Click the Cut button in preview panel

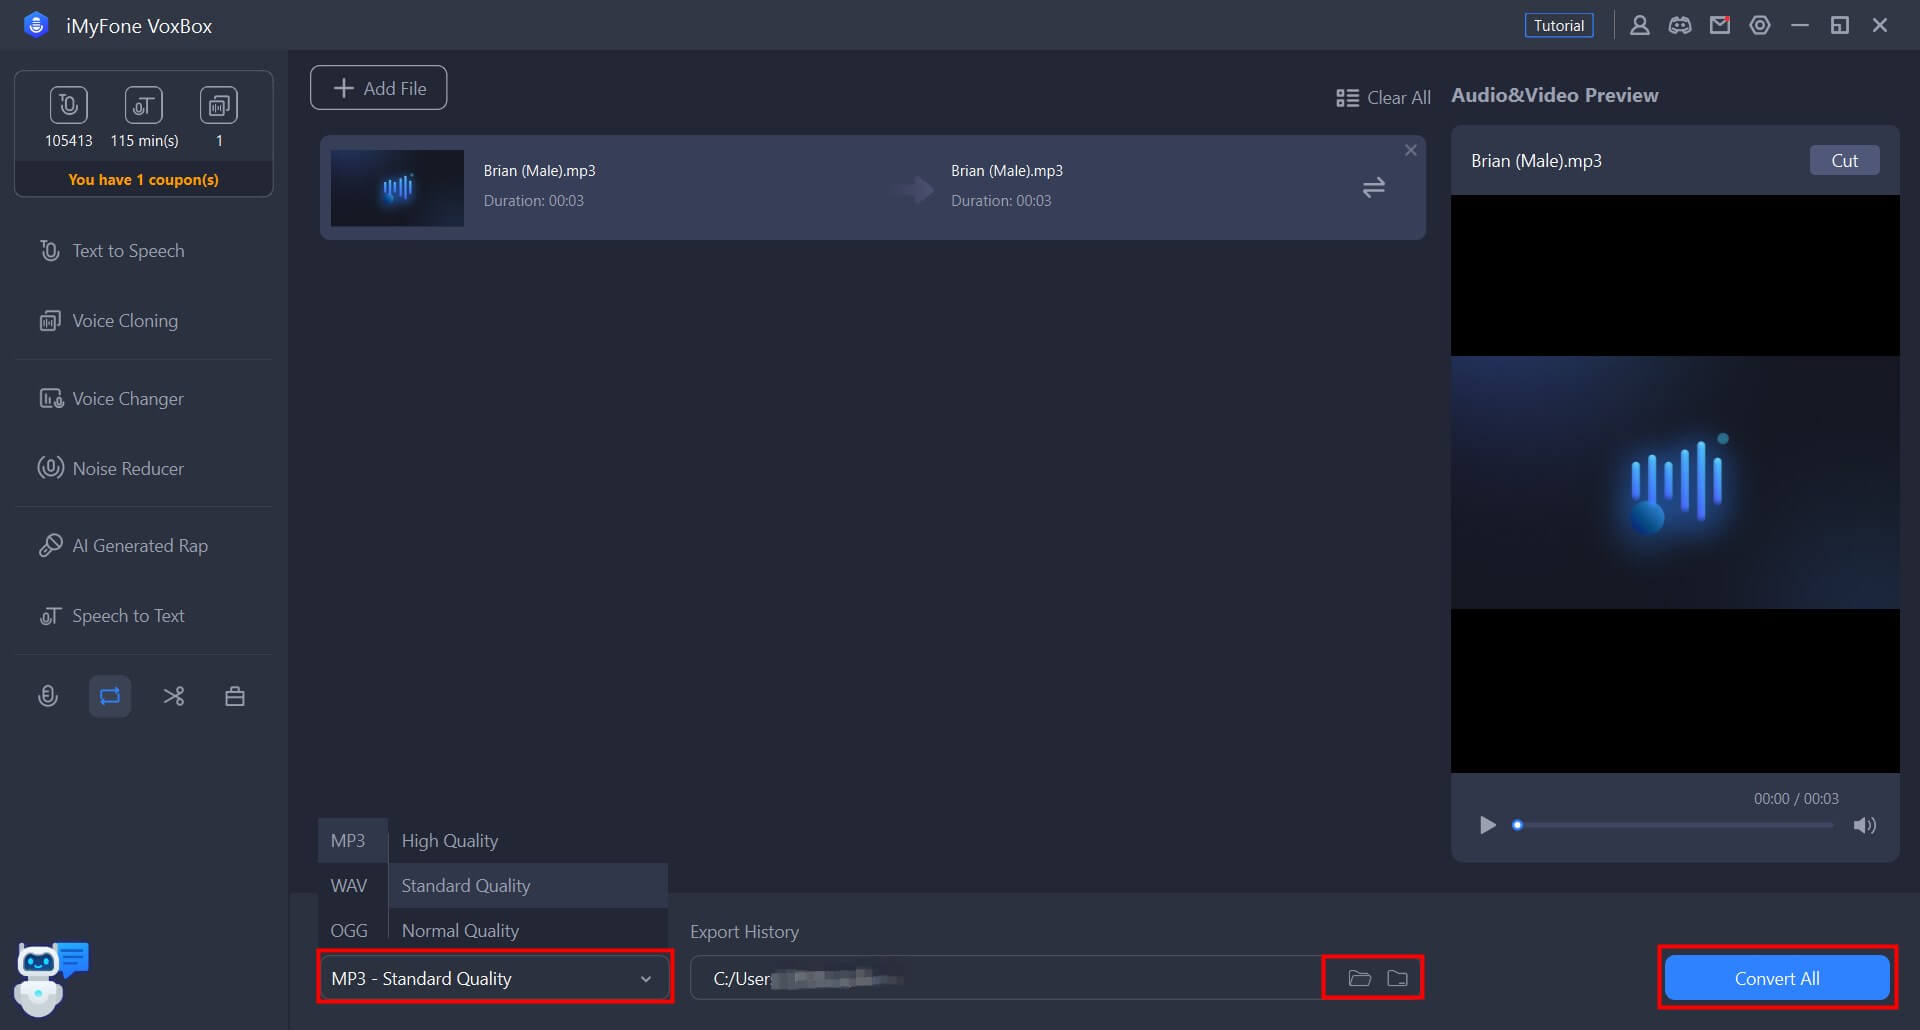[1844, 160]
